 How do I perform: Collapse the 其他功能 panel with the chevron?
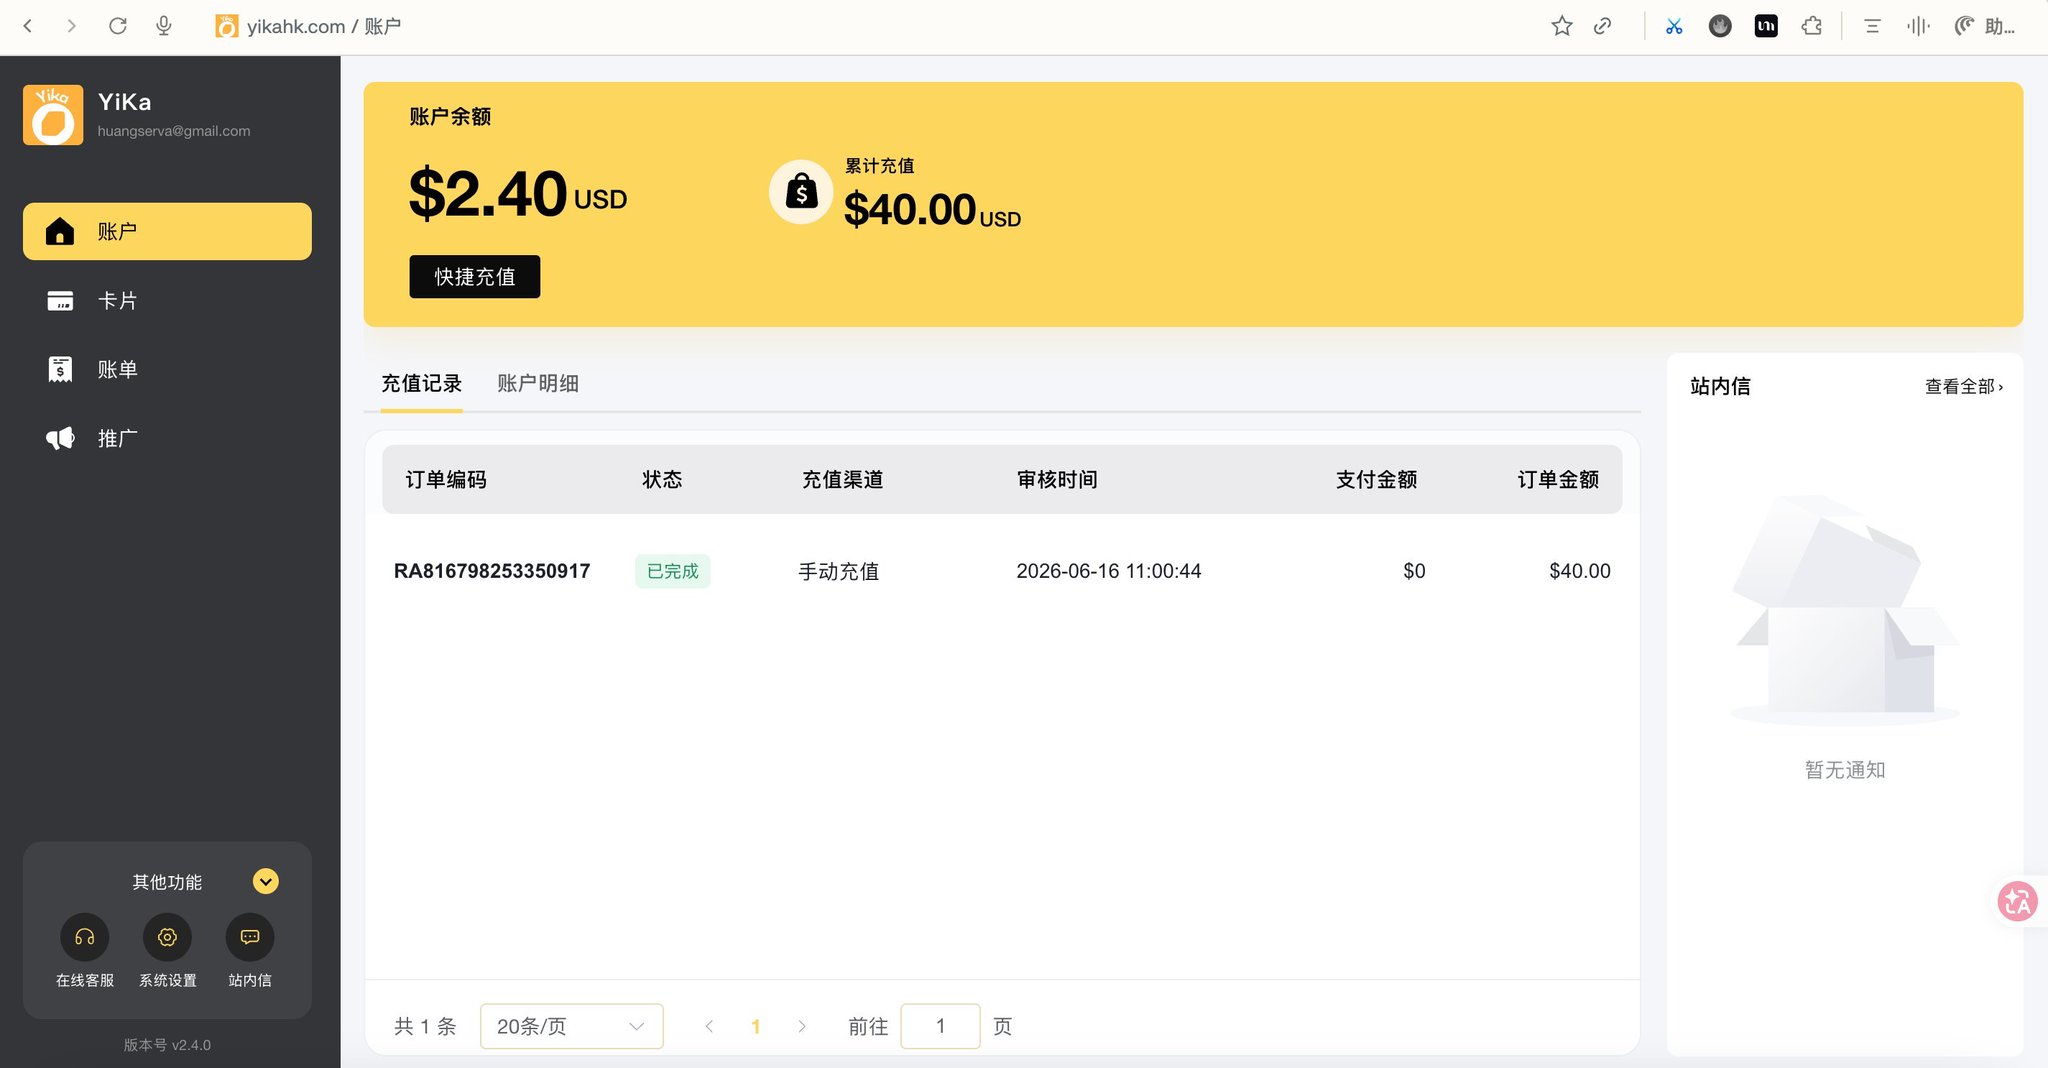pyautogui.click(x=266, y=881)
